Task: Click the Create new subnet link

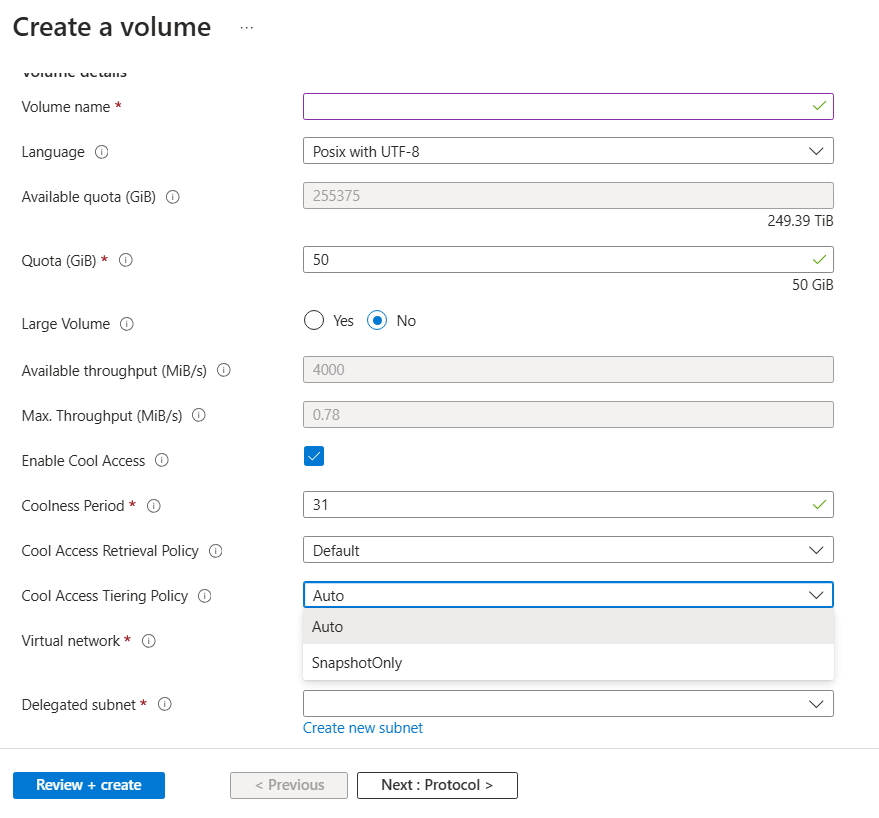Action: coord(363,728)
